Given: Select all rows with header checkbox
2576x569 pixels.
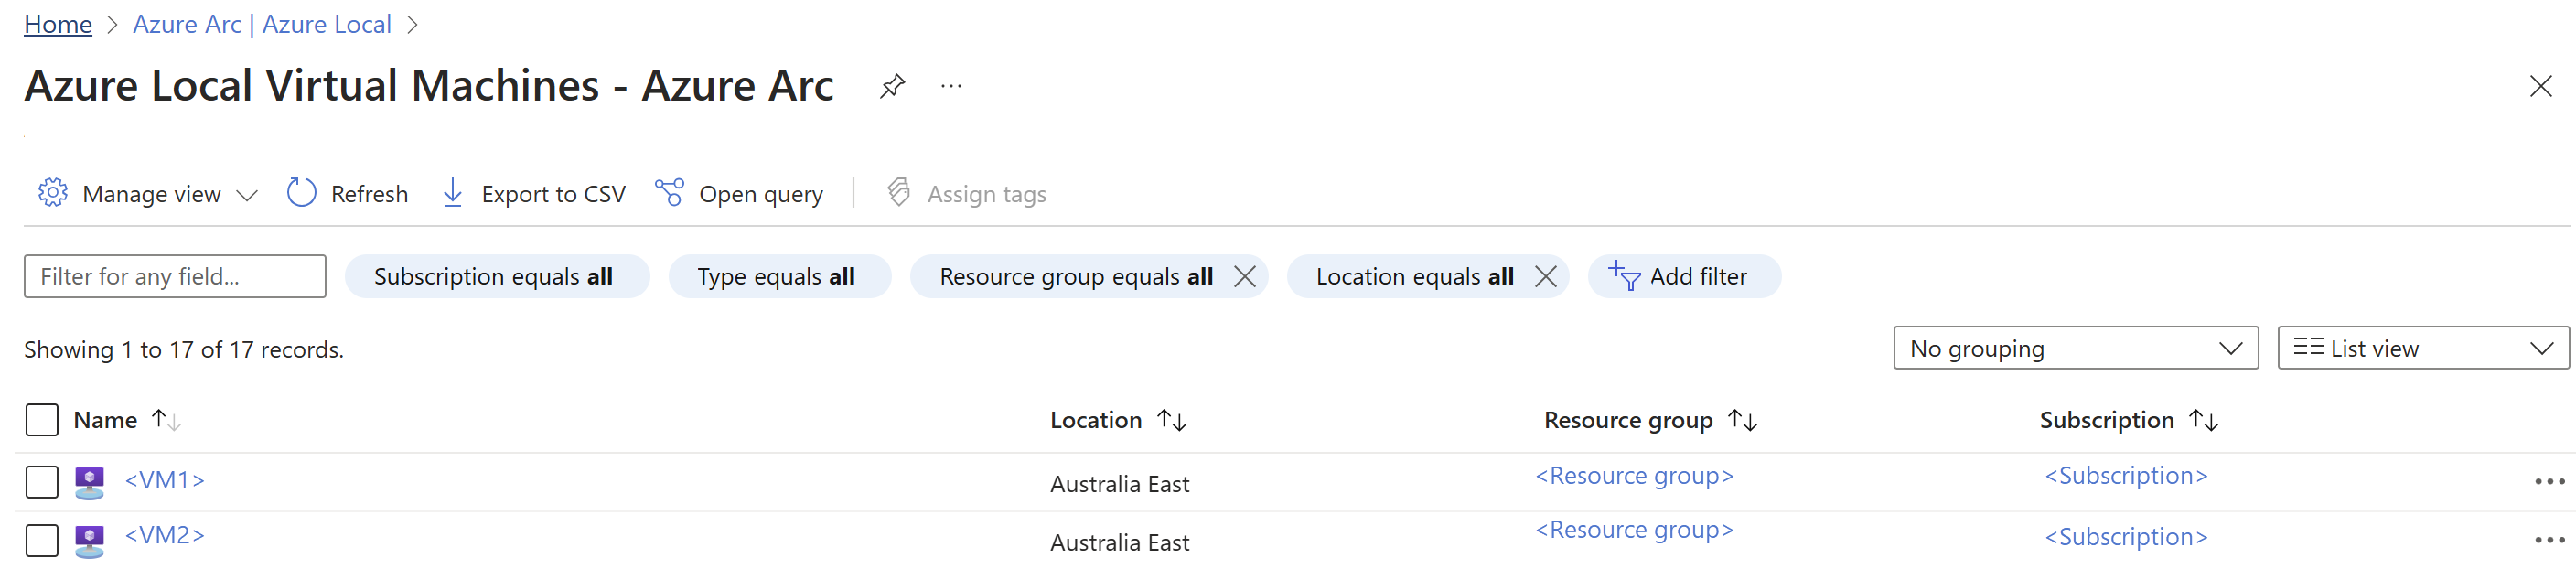Looking at the screenshot, I should pyautogui.click(x=42, y=420).
